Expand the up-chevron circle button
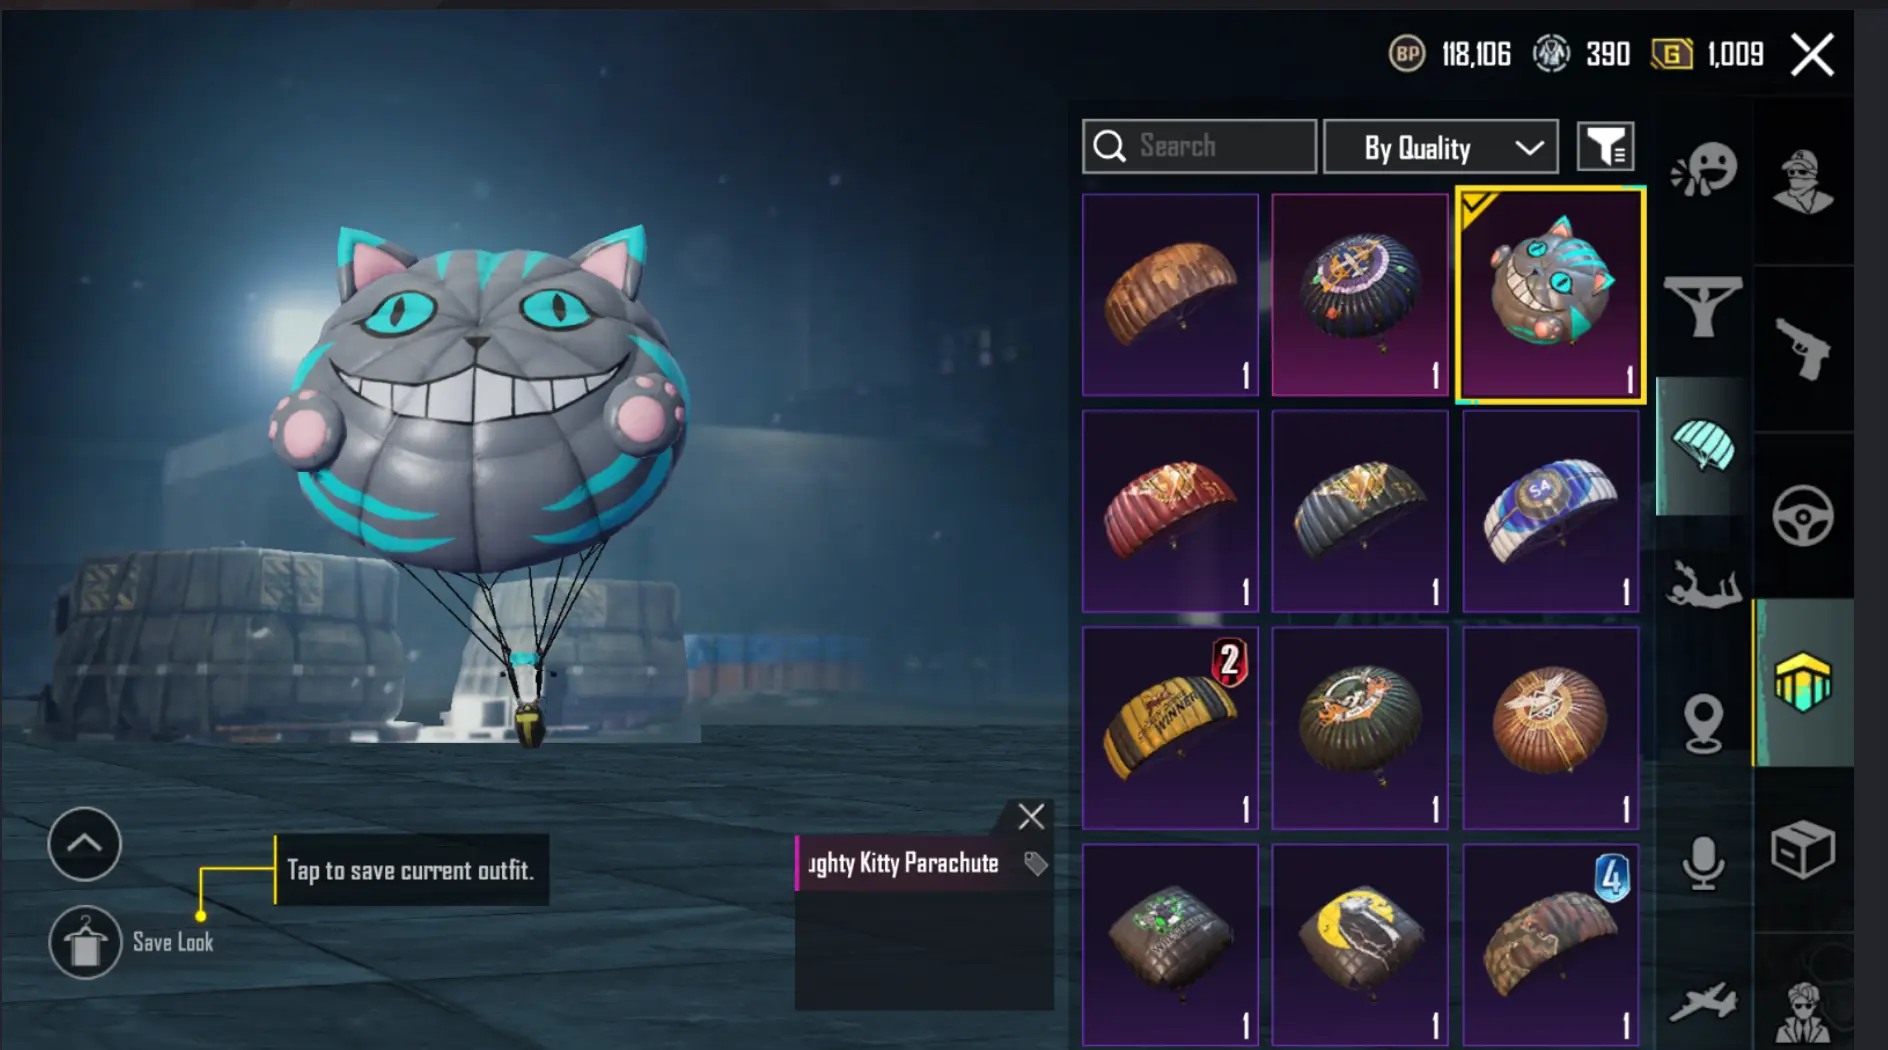1888x1050 pixels. click(x=84, y=844)
